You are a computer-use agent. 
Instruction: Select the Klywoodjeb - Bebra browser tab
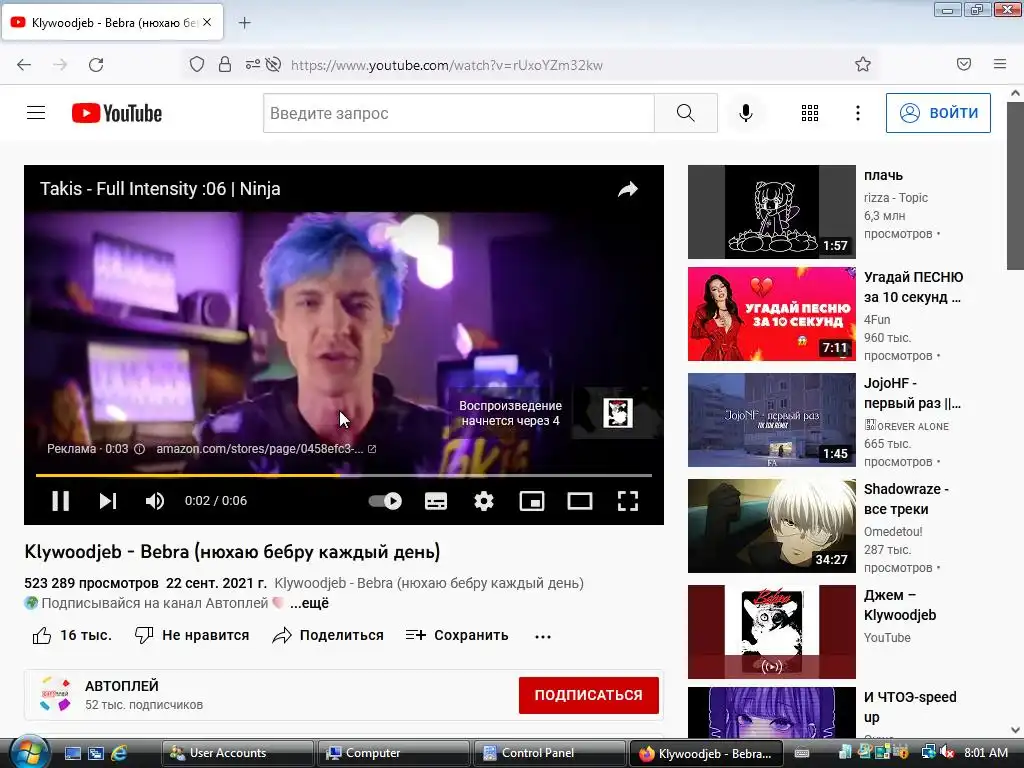click(112, 22)
